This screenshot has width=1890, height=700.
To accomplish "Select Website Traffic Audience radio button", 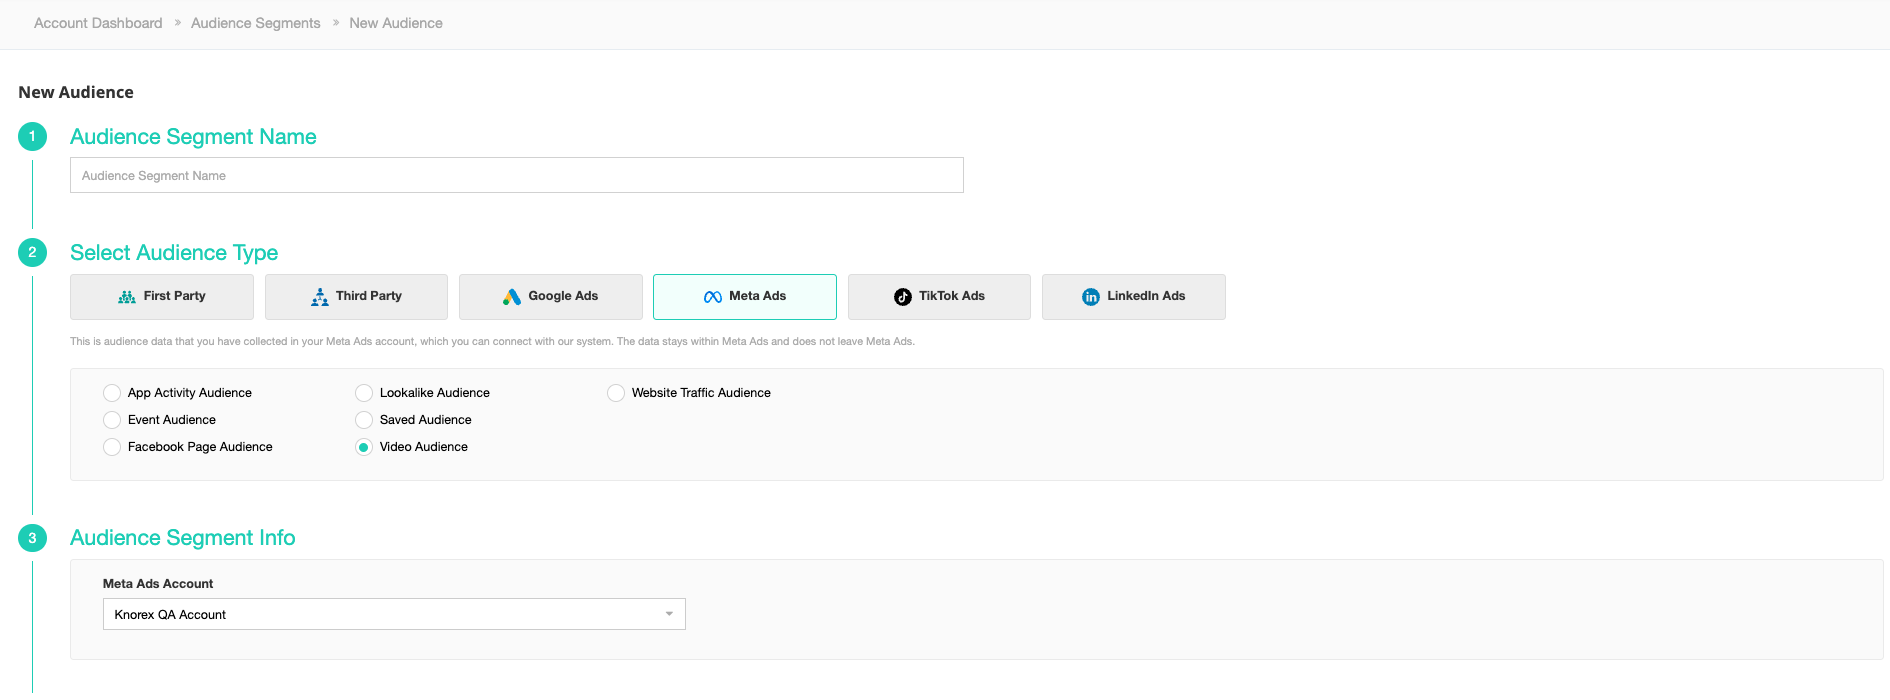I will click(616, 393).
